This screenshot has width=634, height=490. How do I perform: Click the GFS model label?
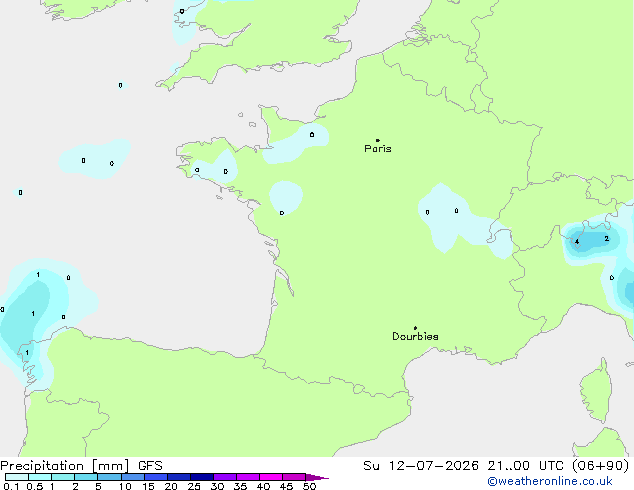click(150, 466)
